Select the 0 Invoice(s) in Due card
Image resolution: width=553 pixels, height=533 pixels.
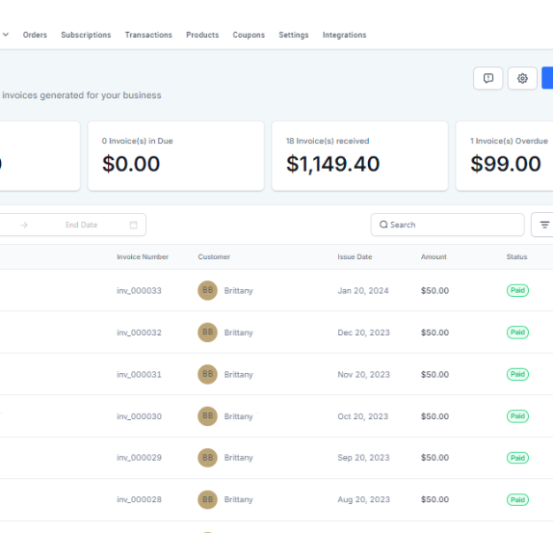(x=176, y=156)
